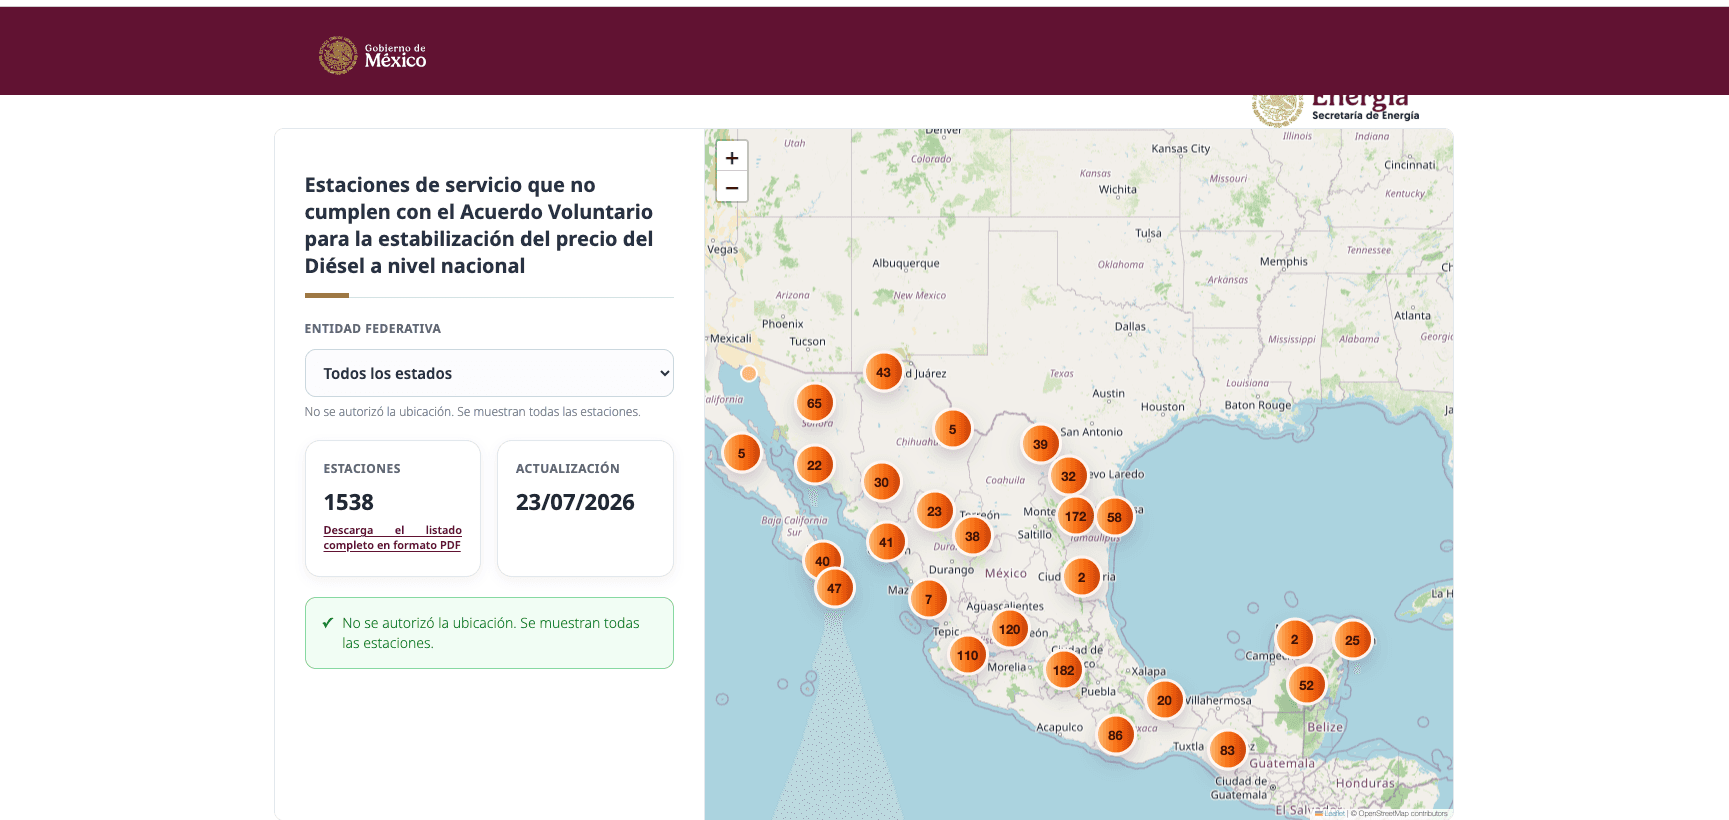Open the Entidad Federativa state dropdown
This screenshot has width=1729, height=820.
pyautogui.click(x=489, y=373)
